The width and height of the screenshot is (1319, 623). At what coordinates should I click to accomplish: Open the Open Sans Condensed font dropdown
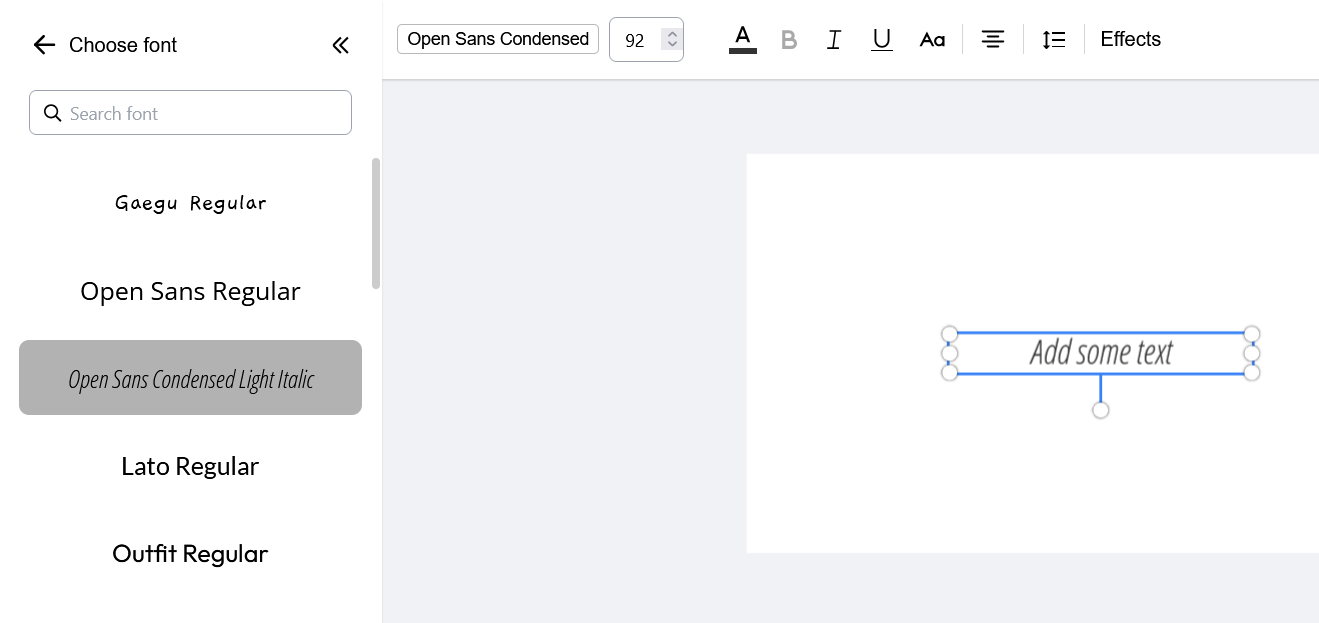click(x=498, y=39)
